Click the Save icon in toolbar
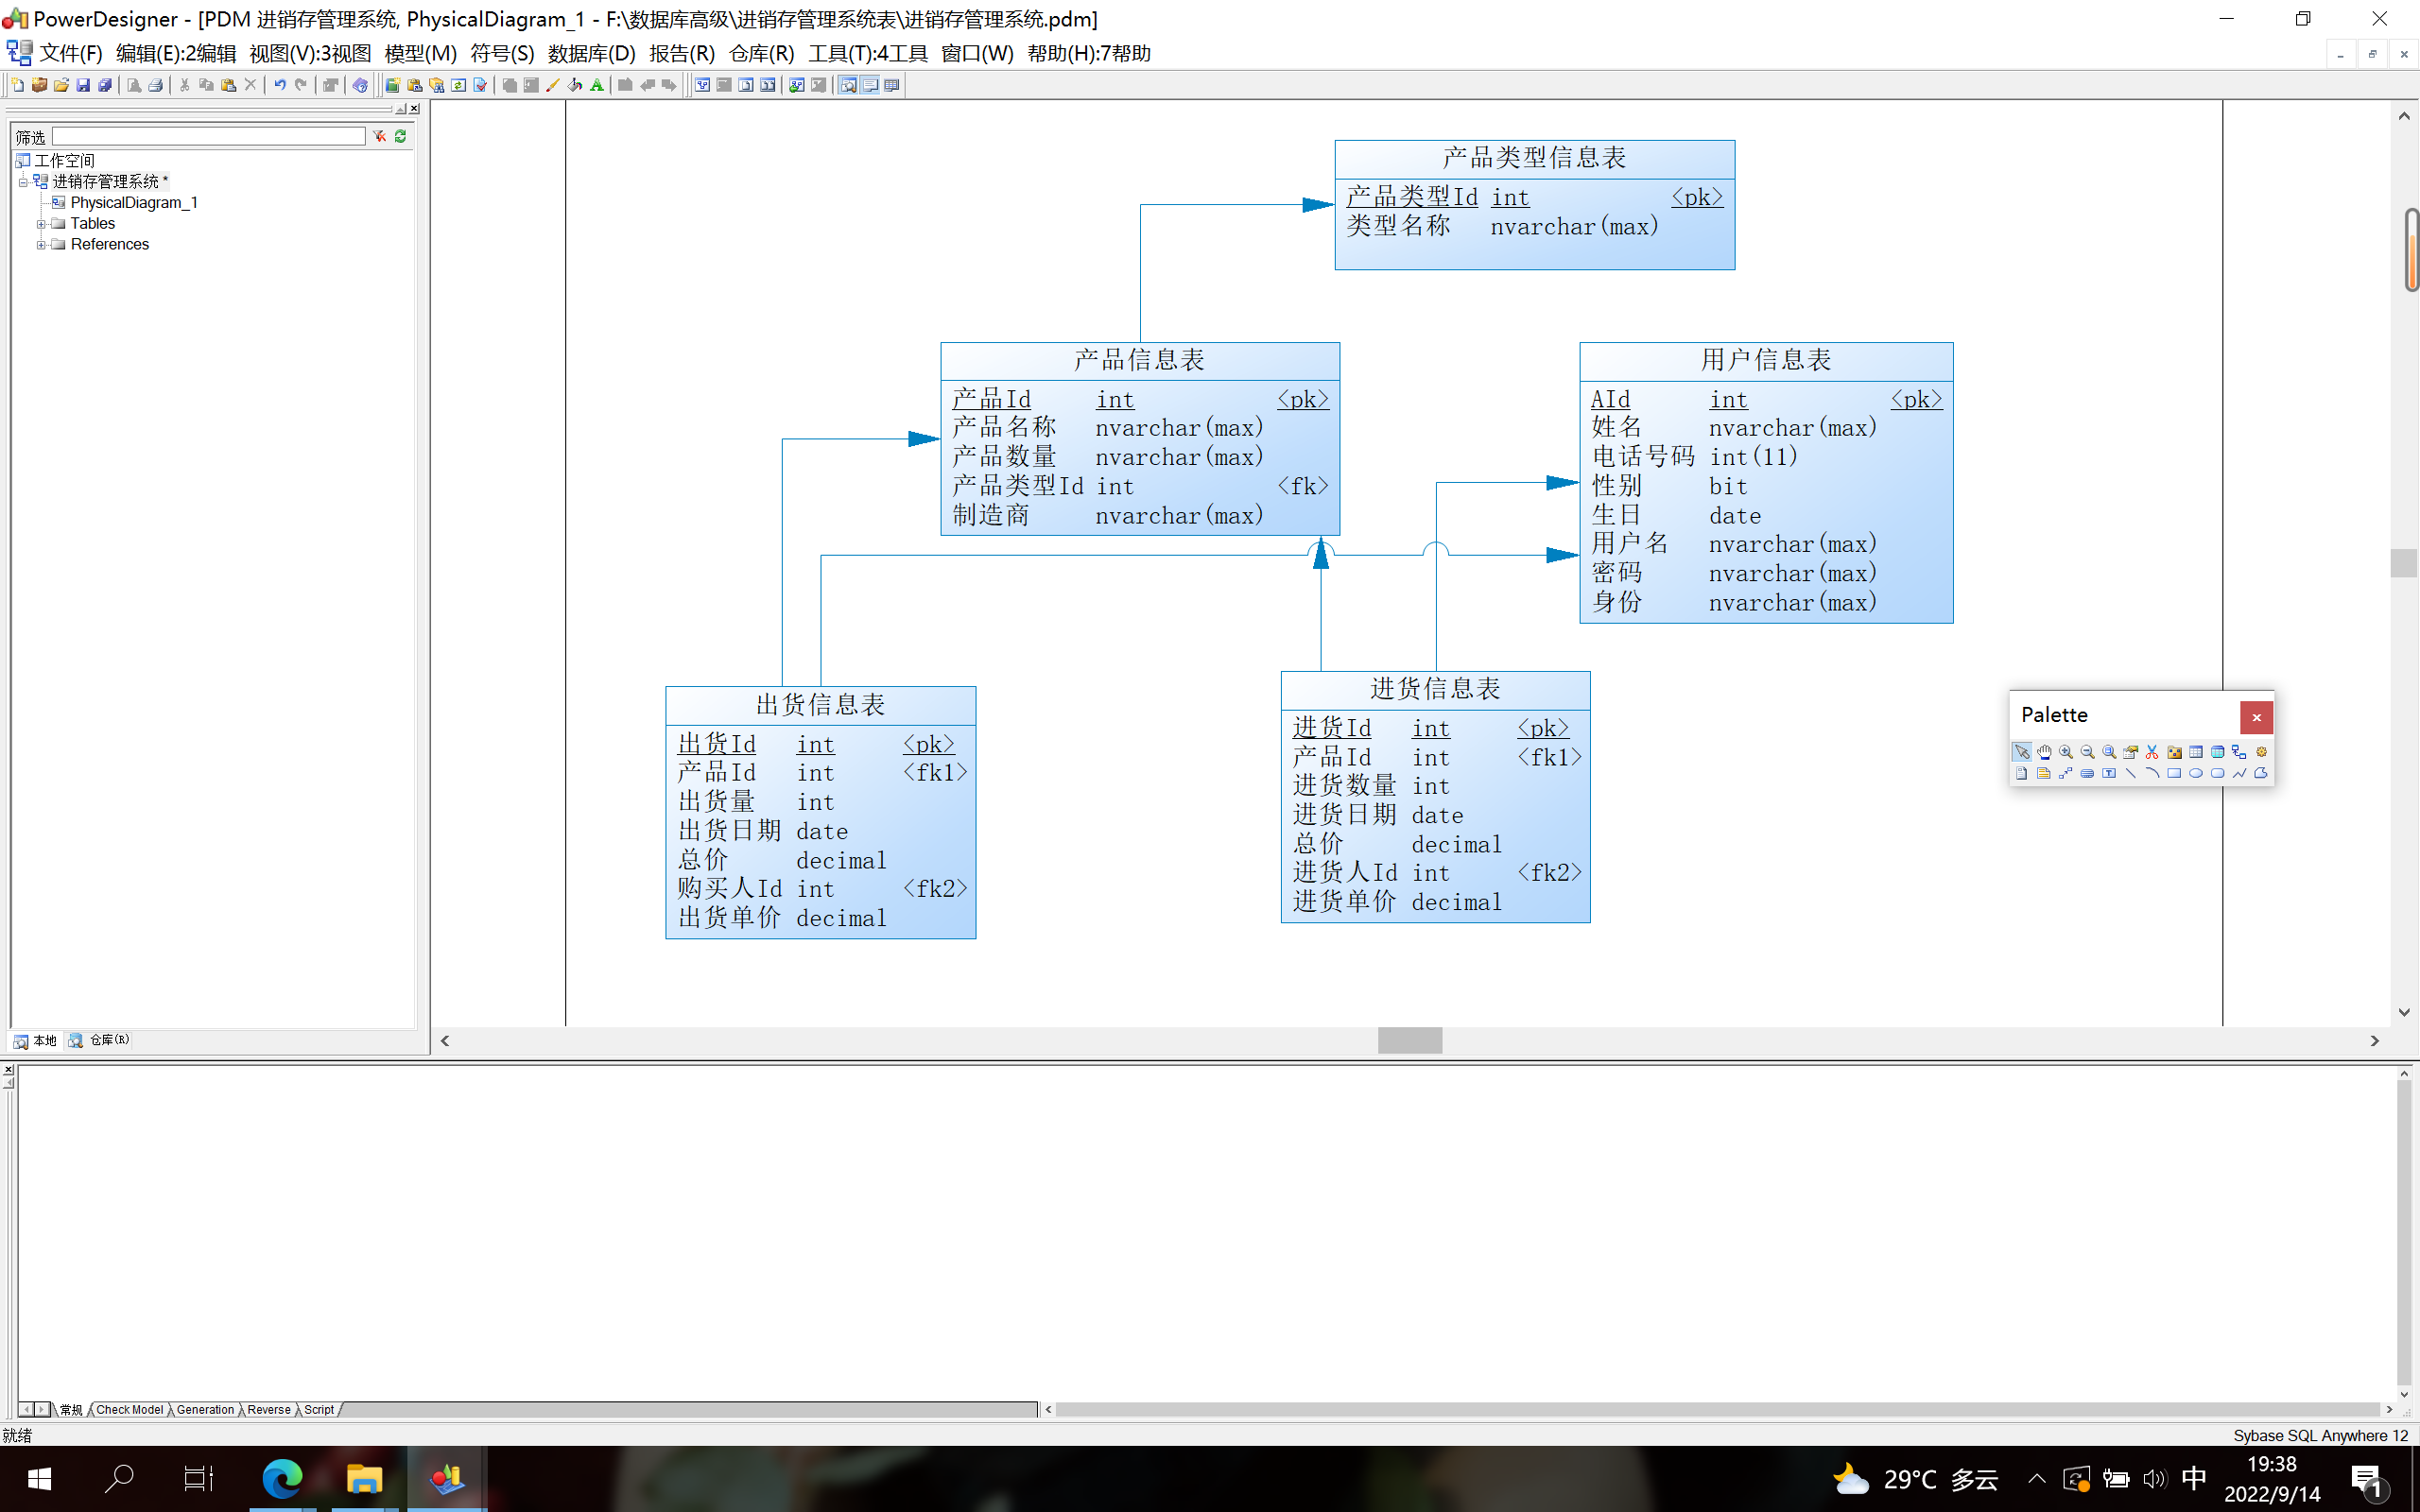Screen dimensions: 2420x1512 [x=84, y=85]
